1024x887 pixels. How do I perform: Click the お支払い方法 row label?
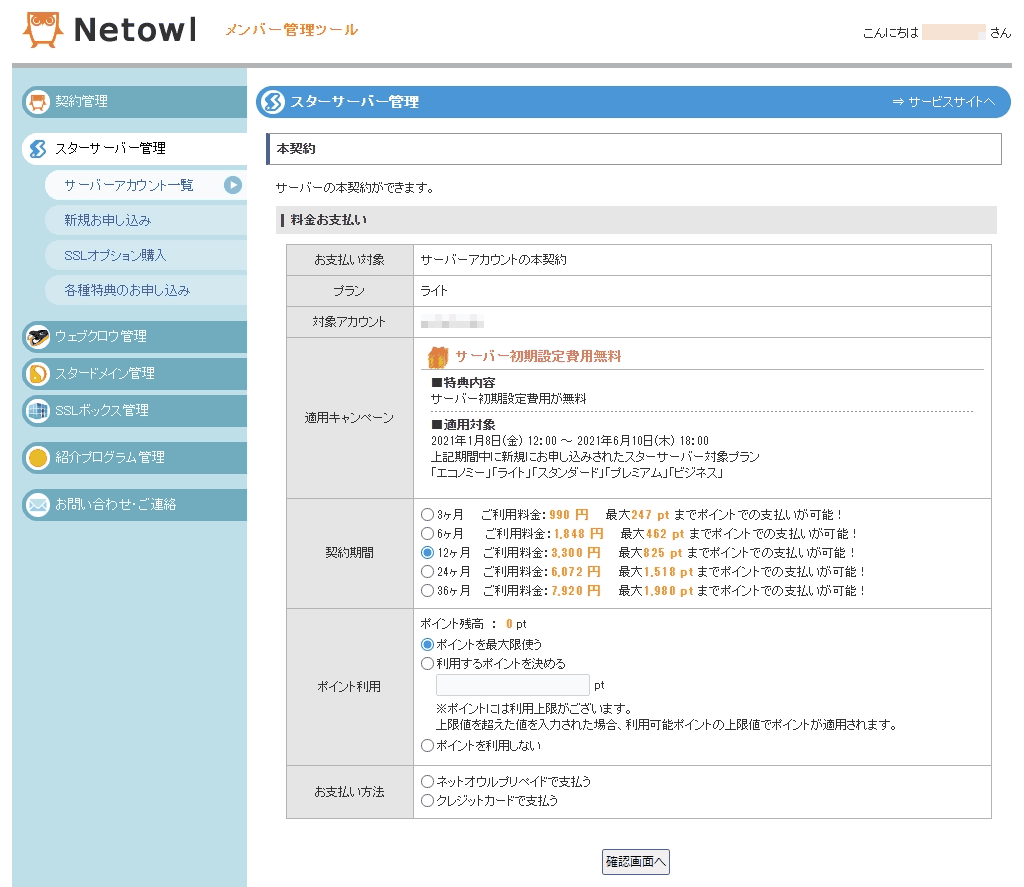(x=349, y=792)
